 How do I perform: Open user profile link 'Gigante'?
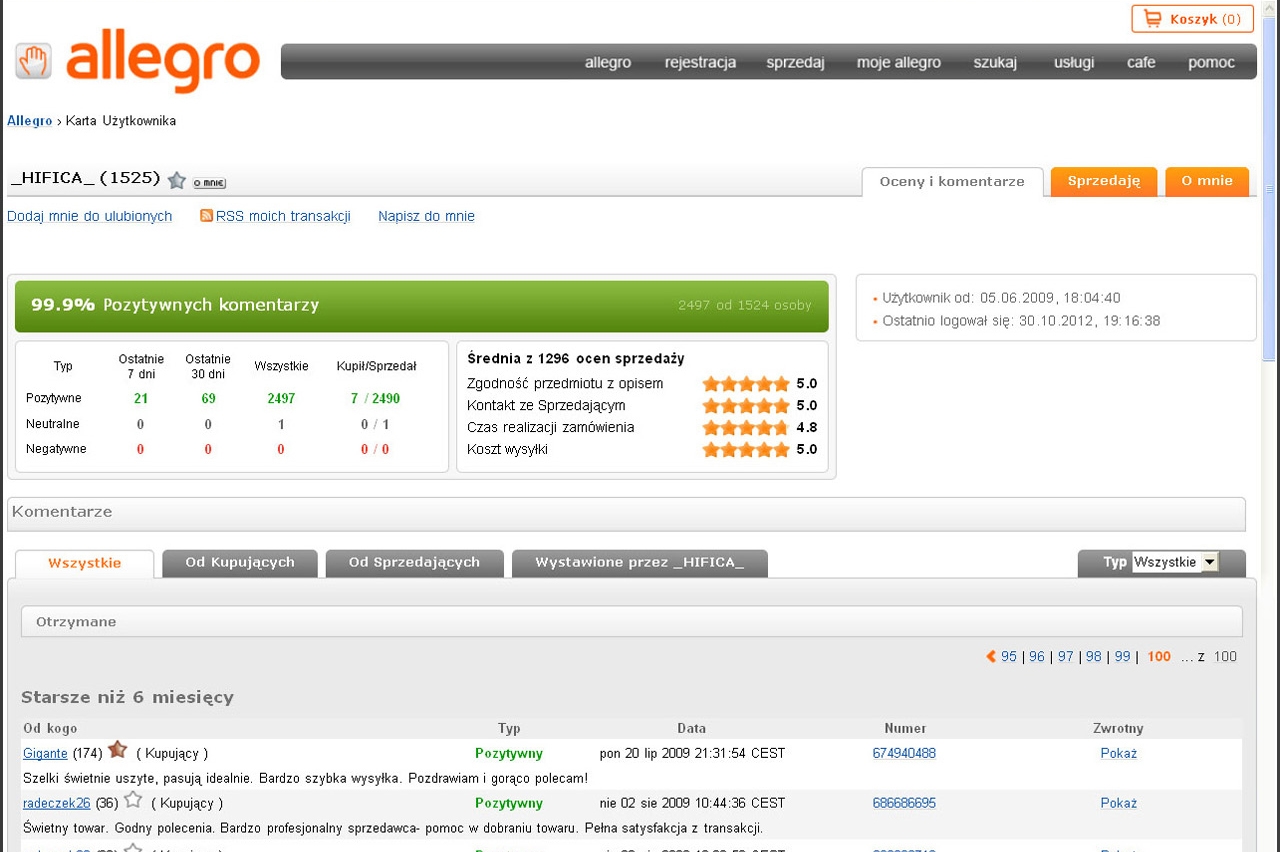coord(45,753)
